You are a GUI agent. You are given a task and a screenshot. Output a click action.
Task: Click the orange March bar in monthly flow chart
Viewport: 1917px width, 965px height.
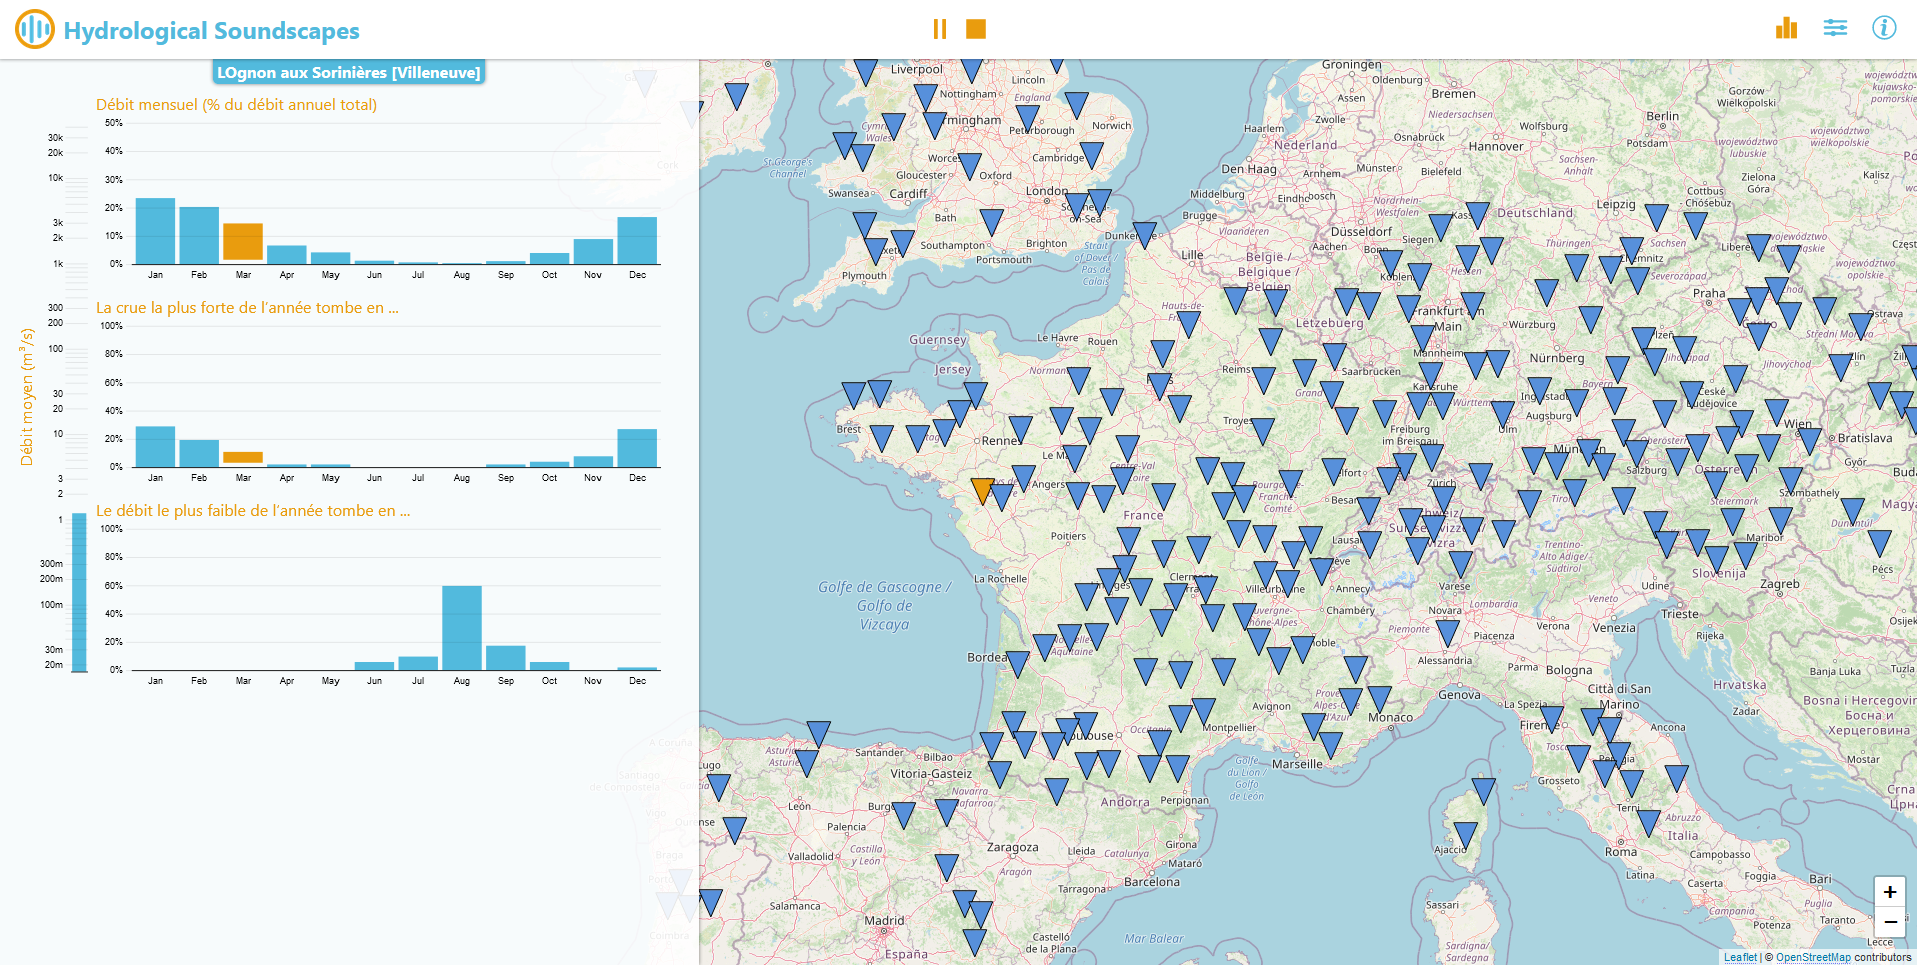click(x=243, y=242)
